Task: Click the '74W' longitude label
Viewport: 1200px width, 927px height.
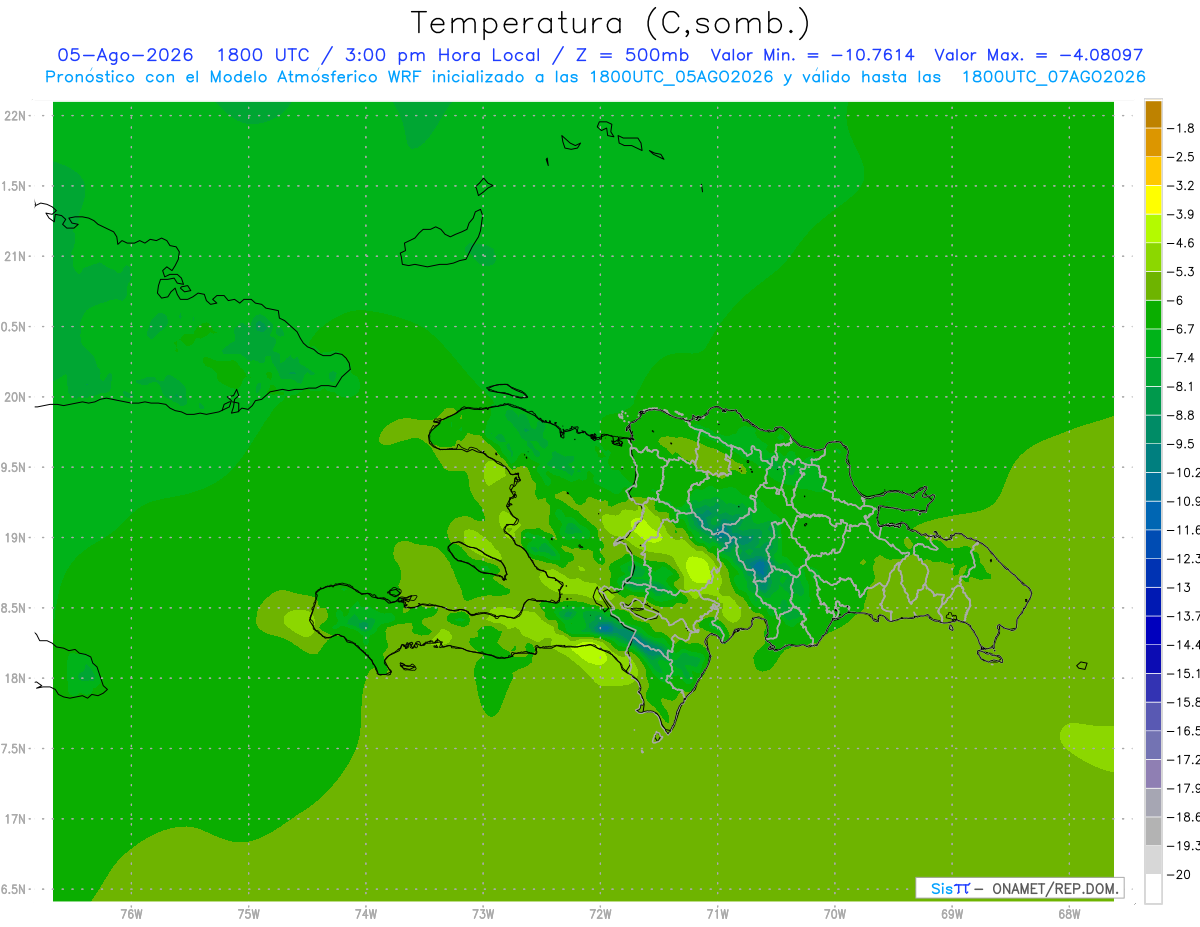Action: 366,914
